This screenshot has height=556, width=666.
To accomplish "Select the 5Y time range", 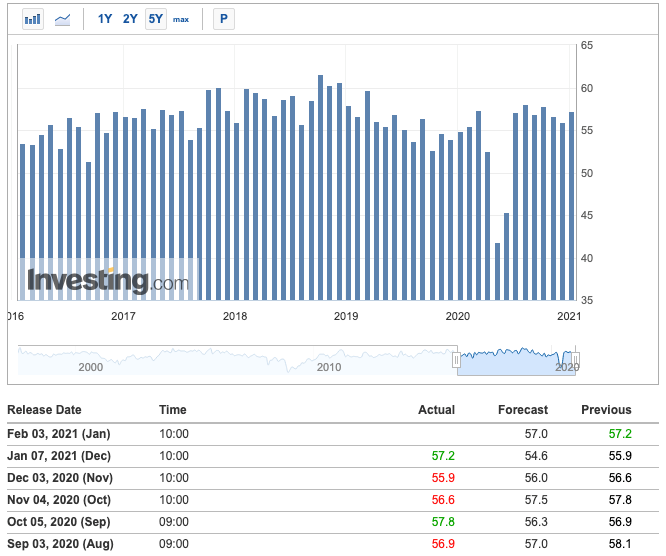I will coord(155,19).
